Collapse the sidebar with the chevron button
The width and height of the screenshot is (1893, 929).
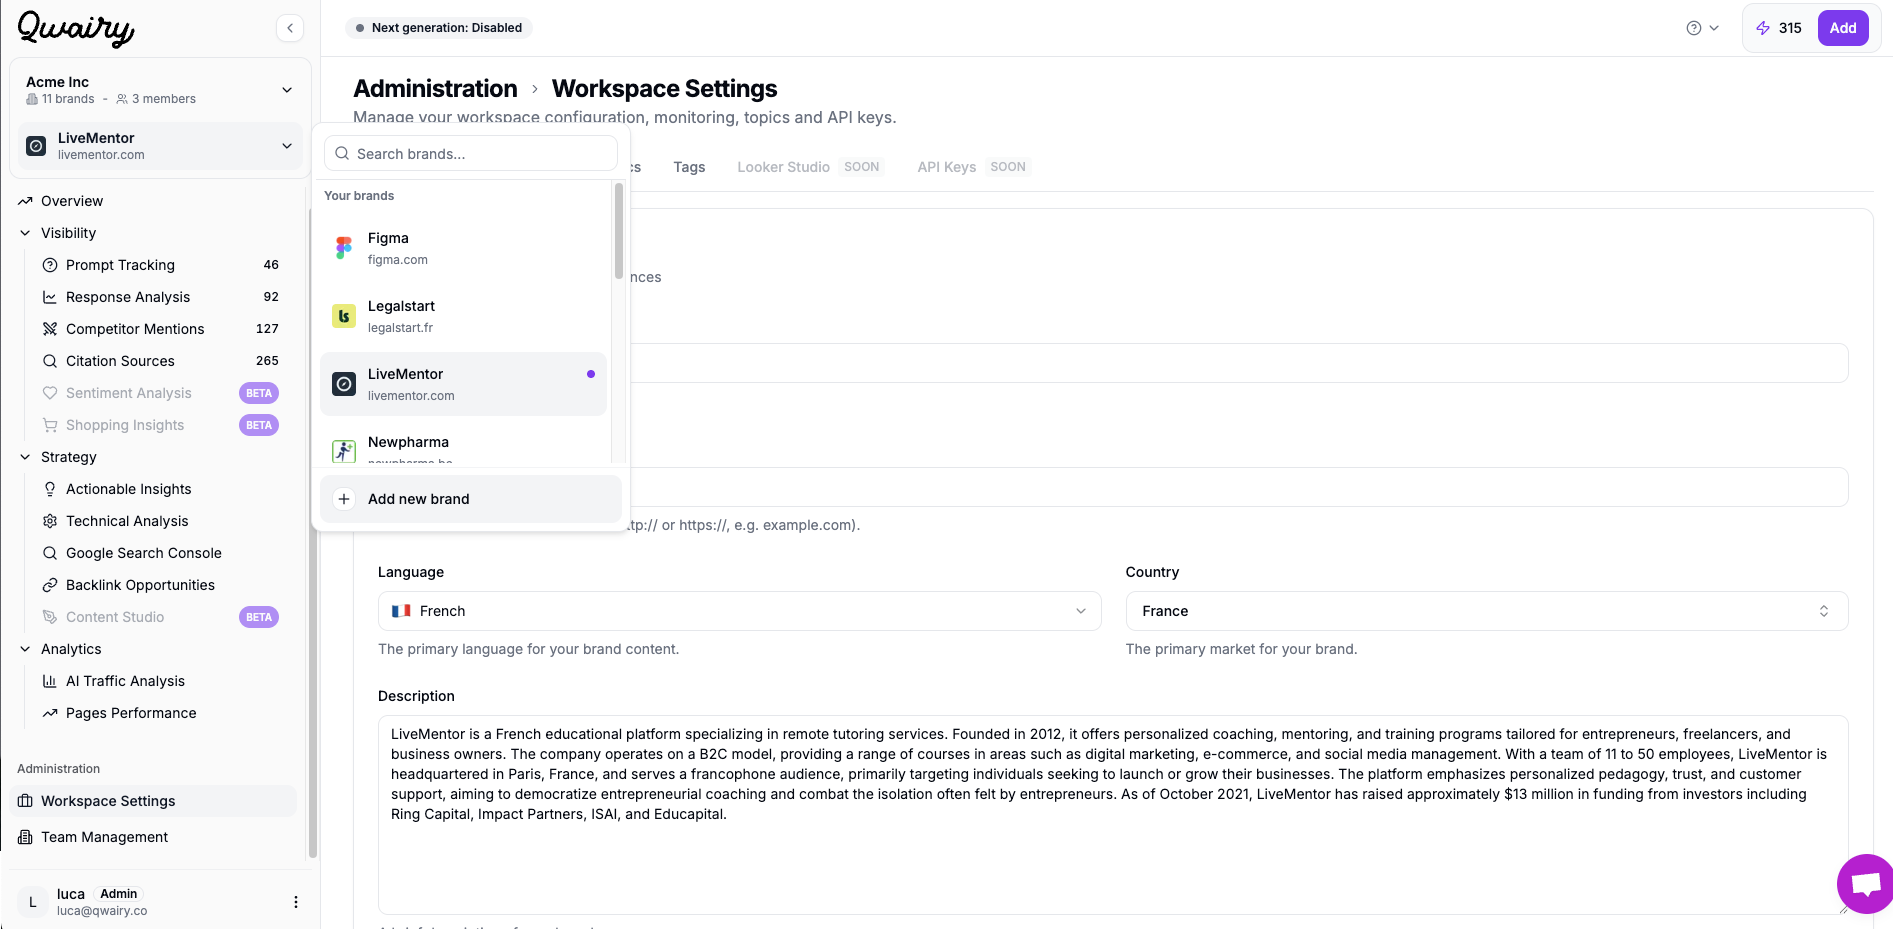coord(290,28)
